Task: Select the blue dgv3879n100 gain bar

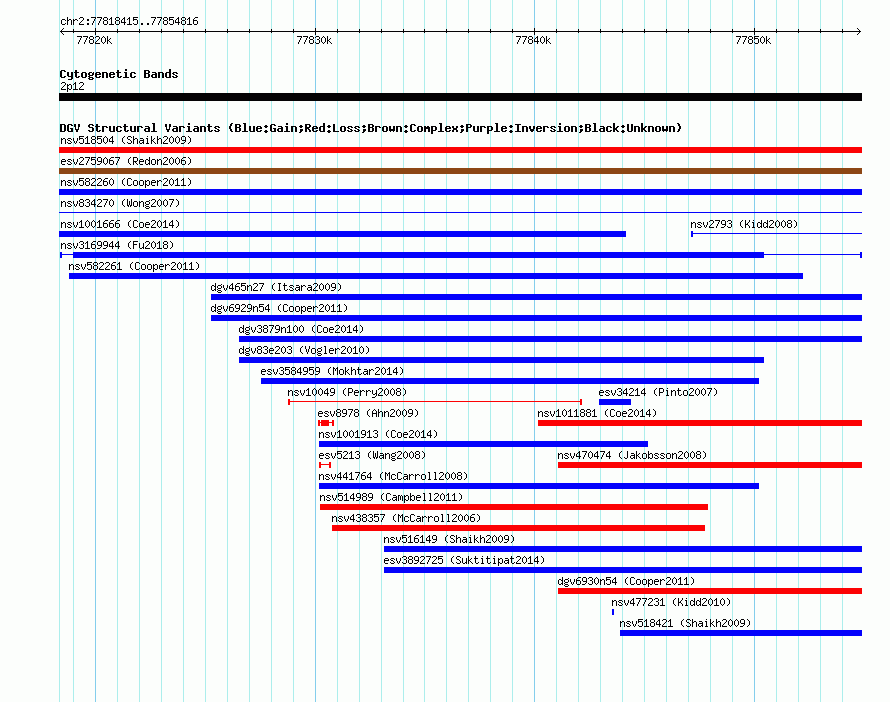Action: coord(551,339)
